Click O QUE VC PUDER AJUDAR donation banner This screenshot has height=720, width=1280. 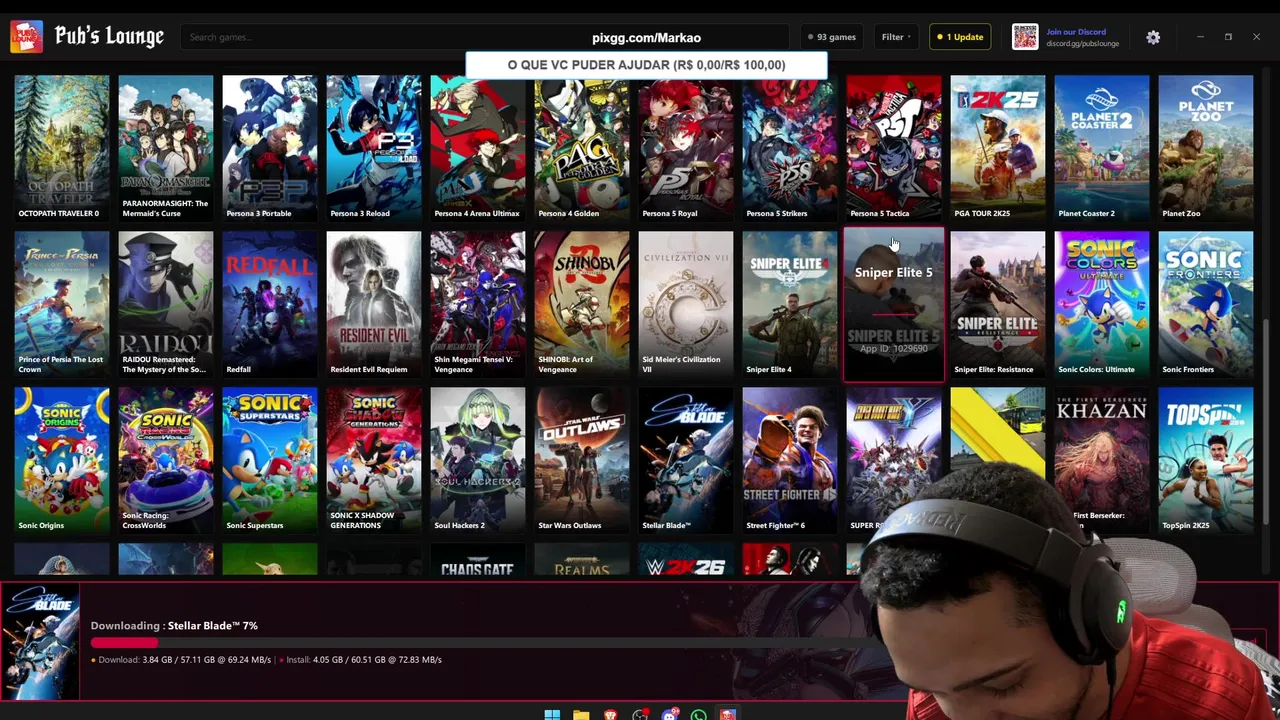[646, 65]
